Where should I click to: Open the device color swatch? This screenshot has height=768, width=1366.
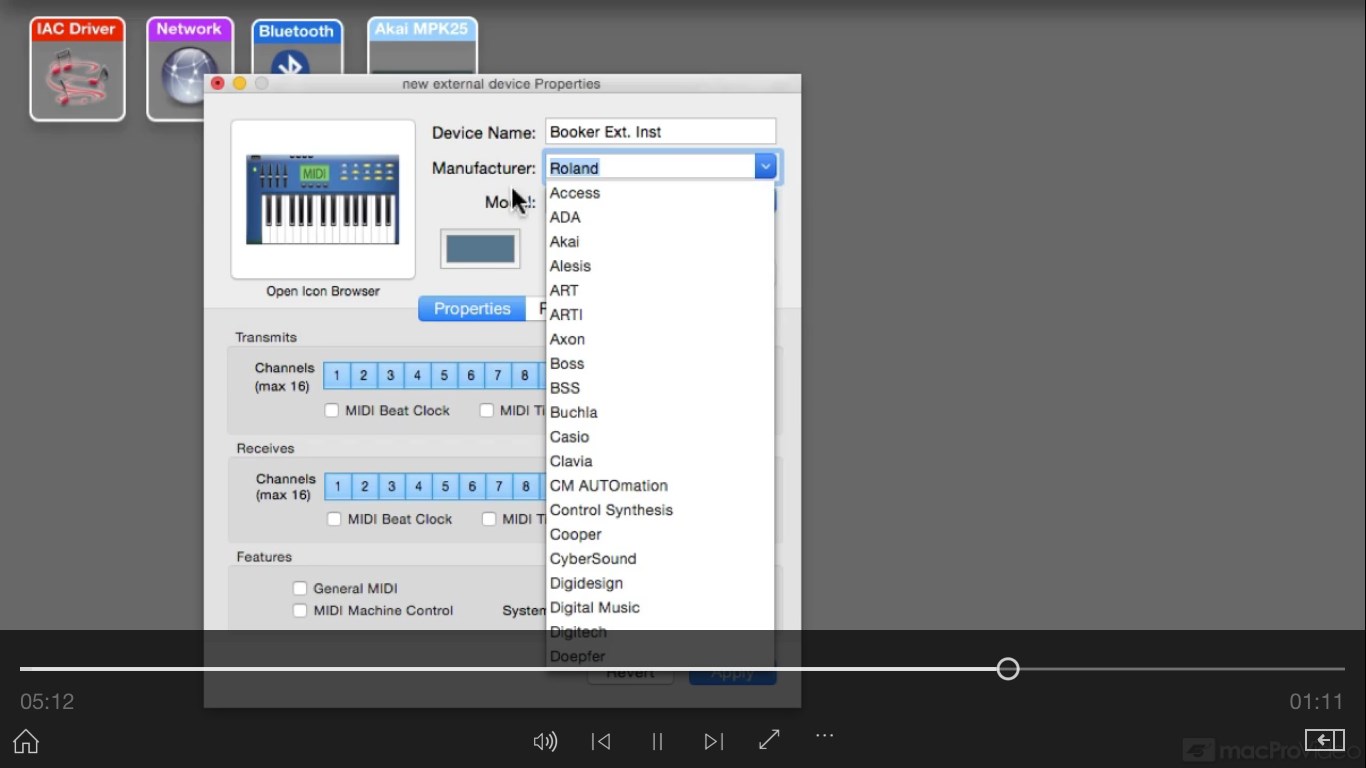(480, 248)
